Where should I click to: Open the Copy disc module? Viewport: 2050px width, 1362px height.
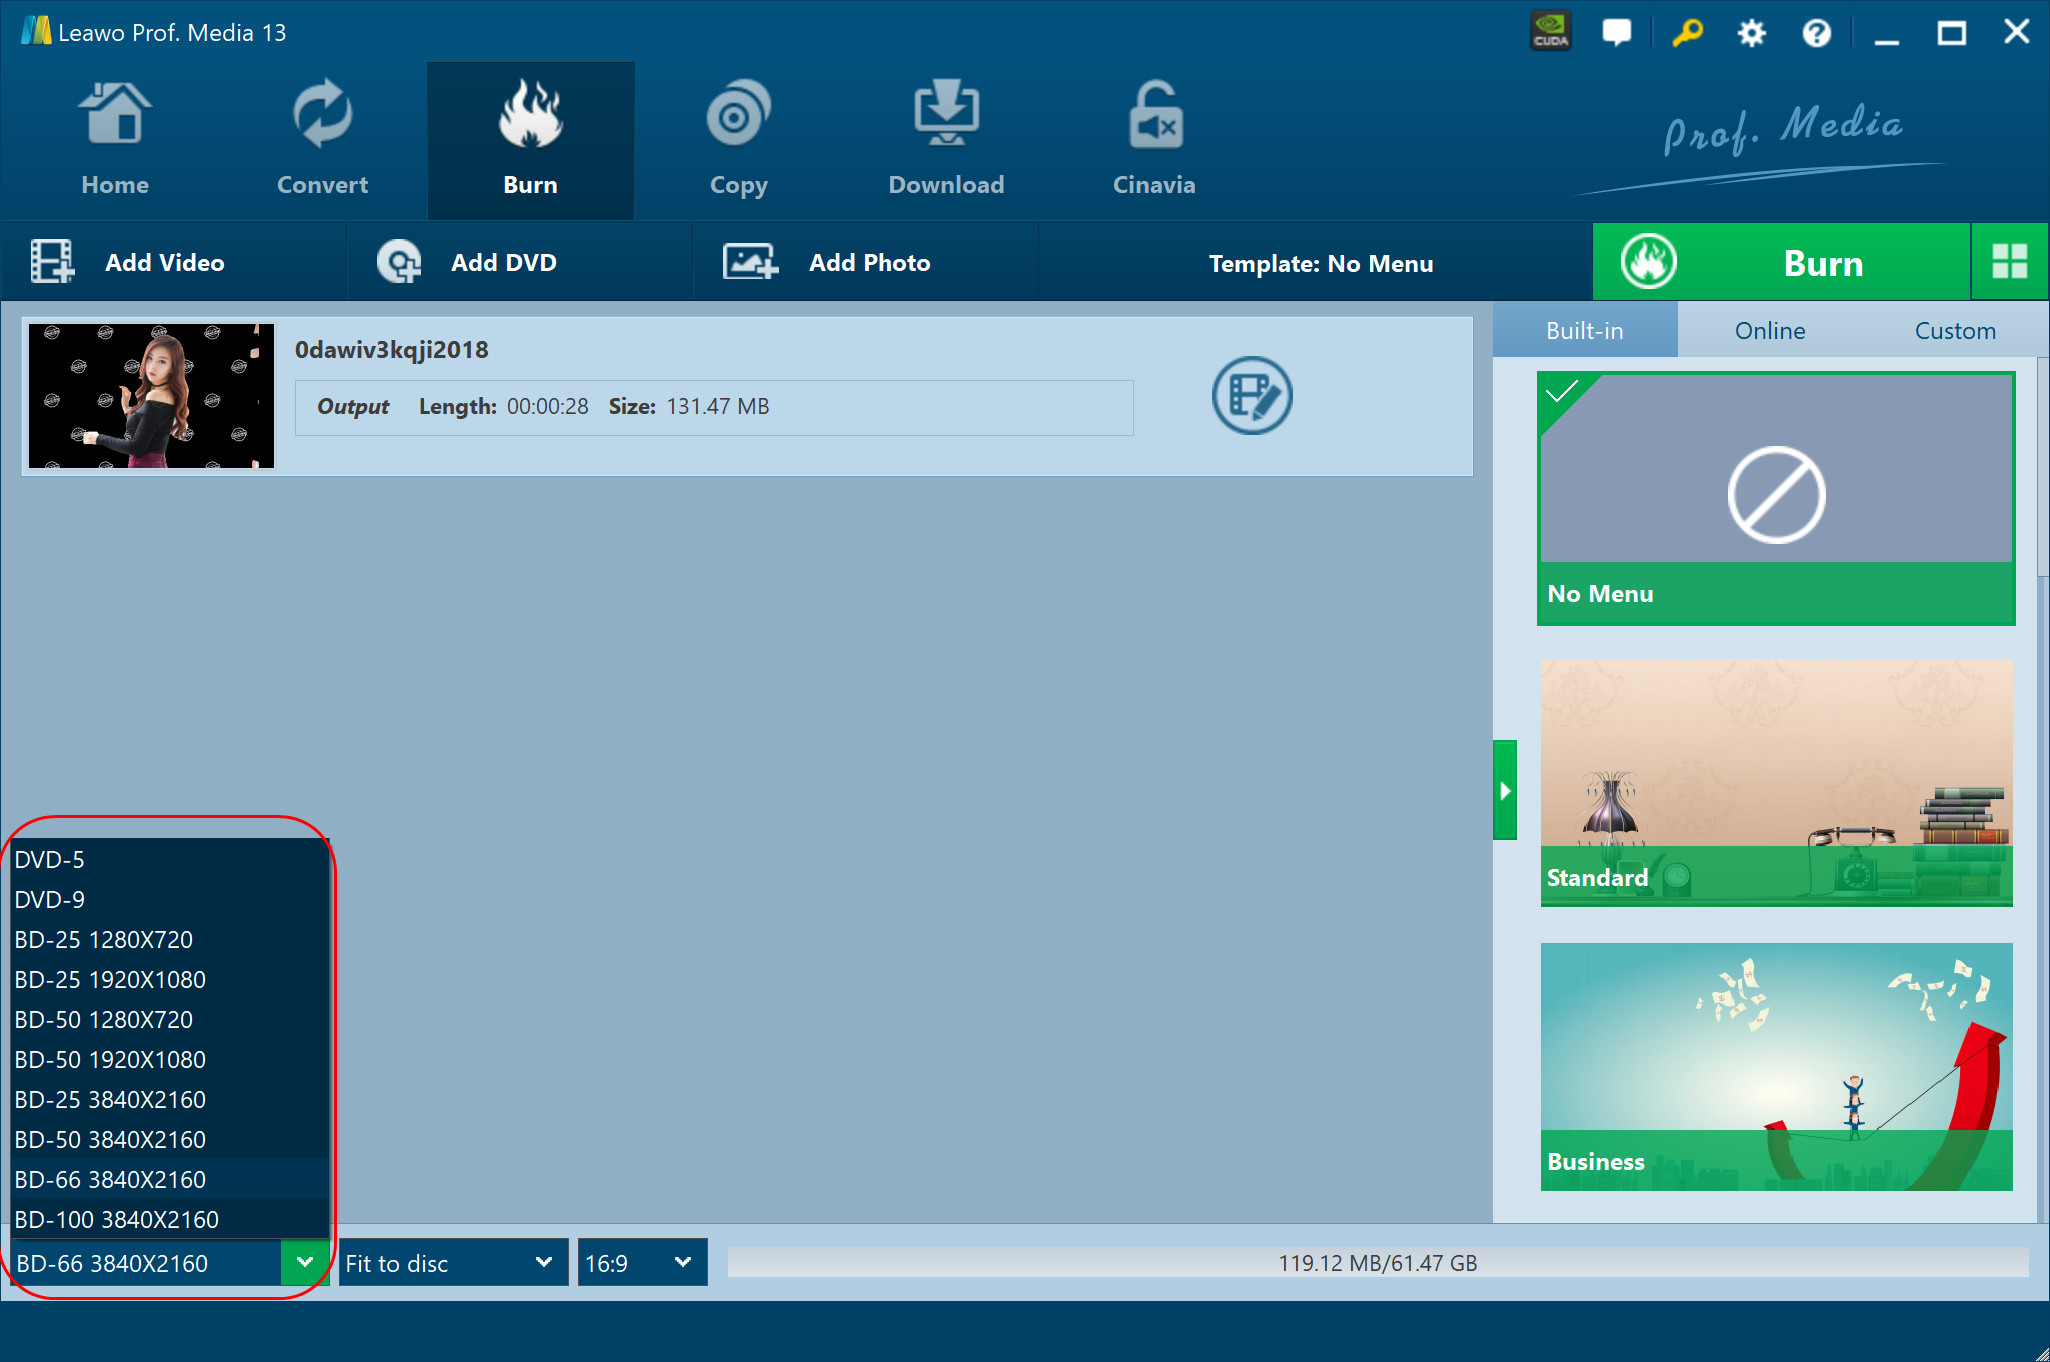(x=738, y=140)
